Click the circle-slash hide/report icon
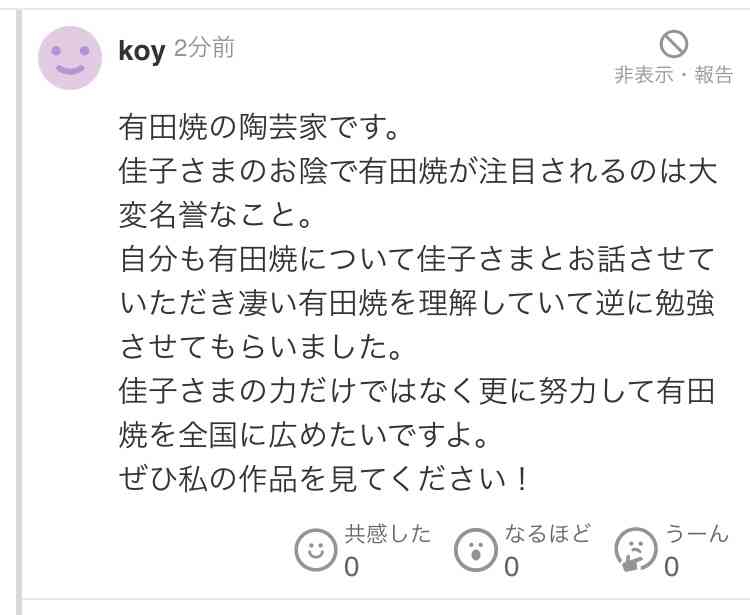Viewport: 750px width, 615px height. tap(673, 44)
